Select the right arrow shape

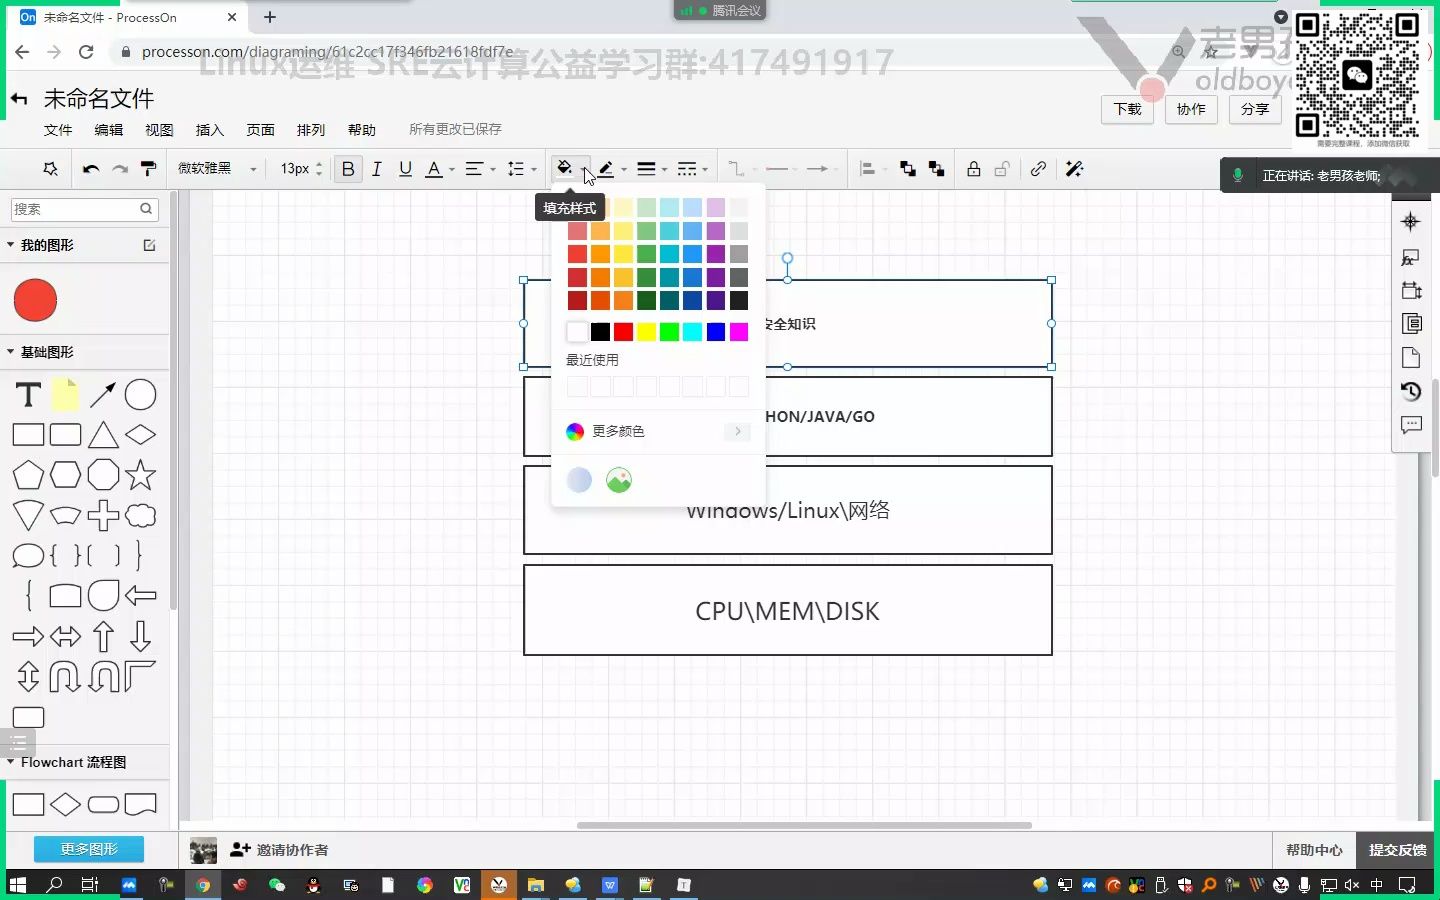(28, 636)
